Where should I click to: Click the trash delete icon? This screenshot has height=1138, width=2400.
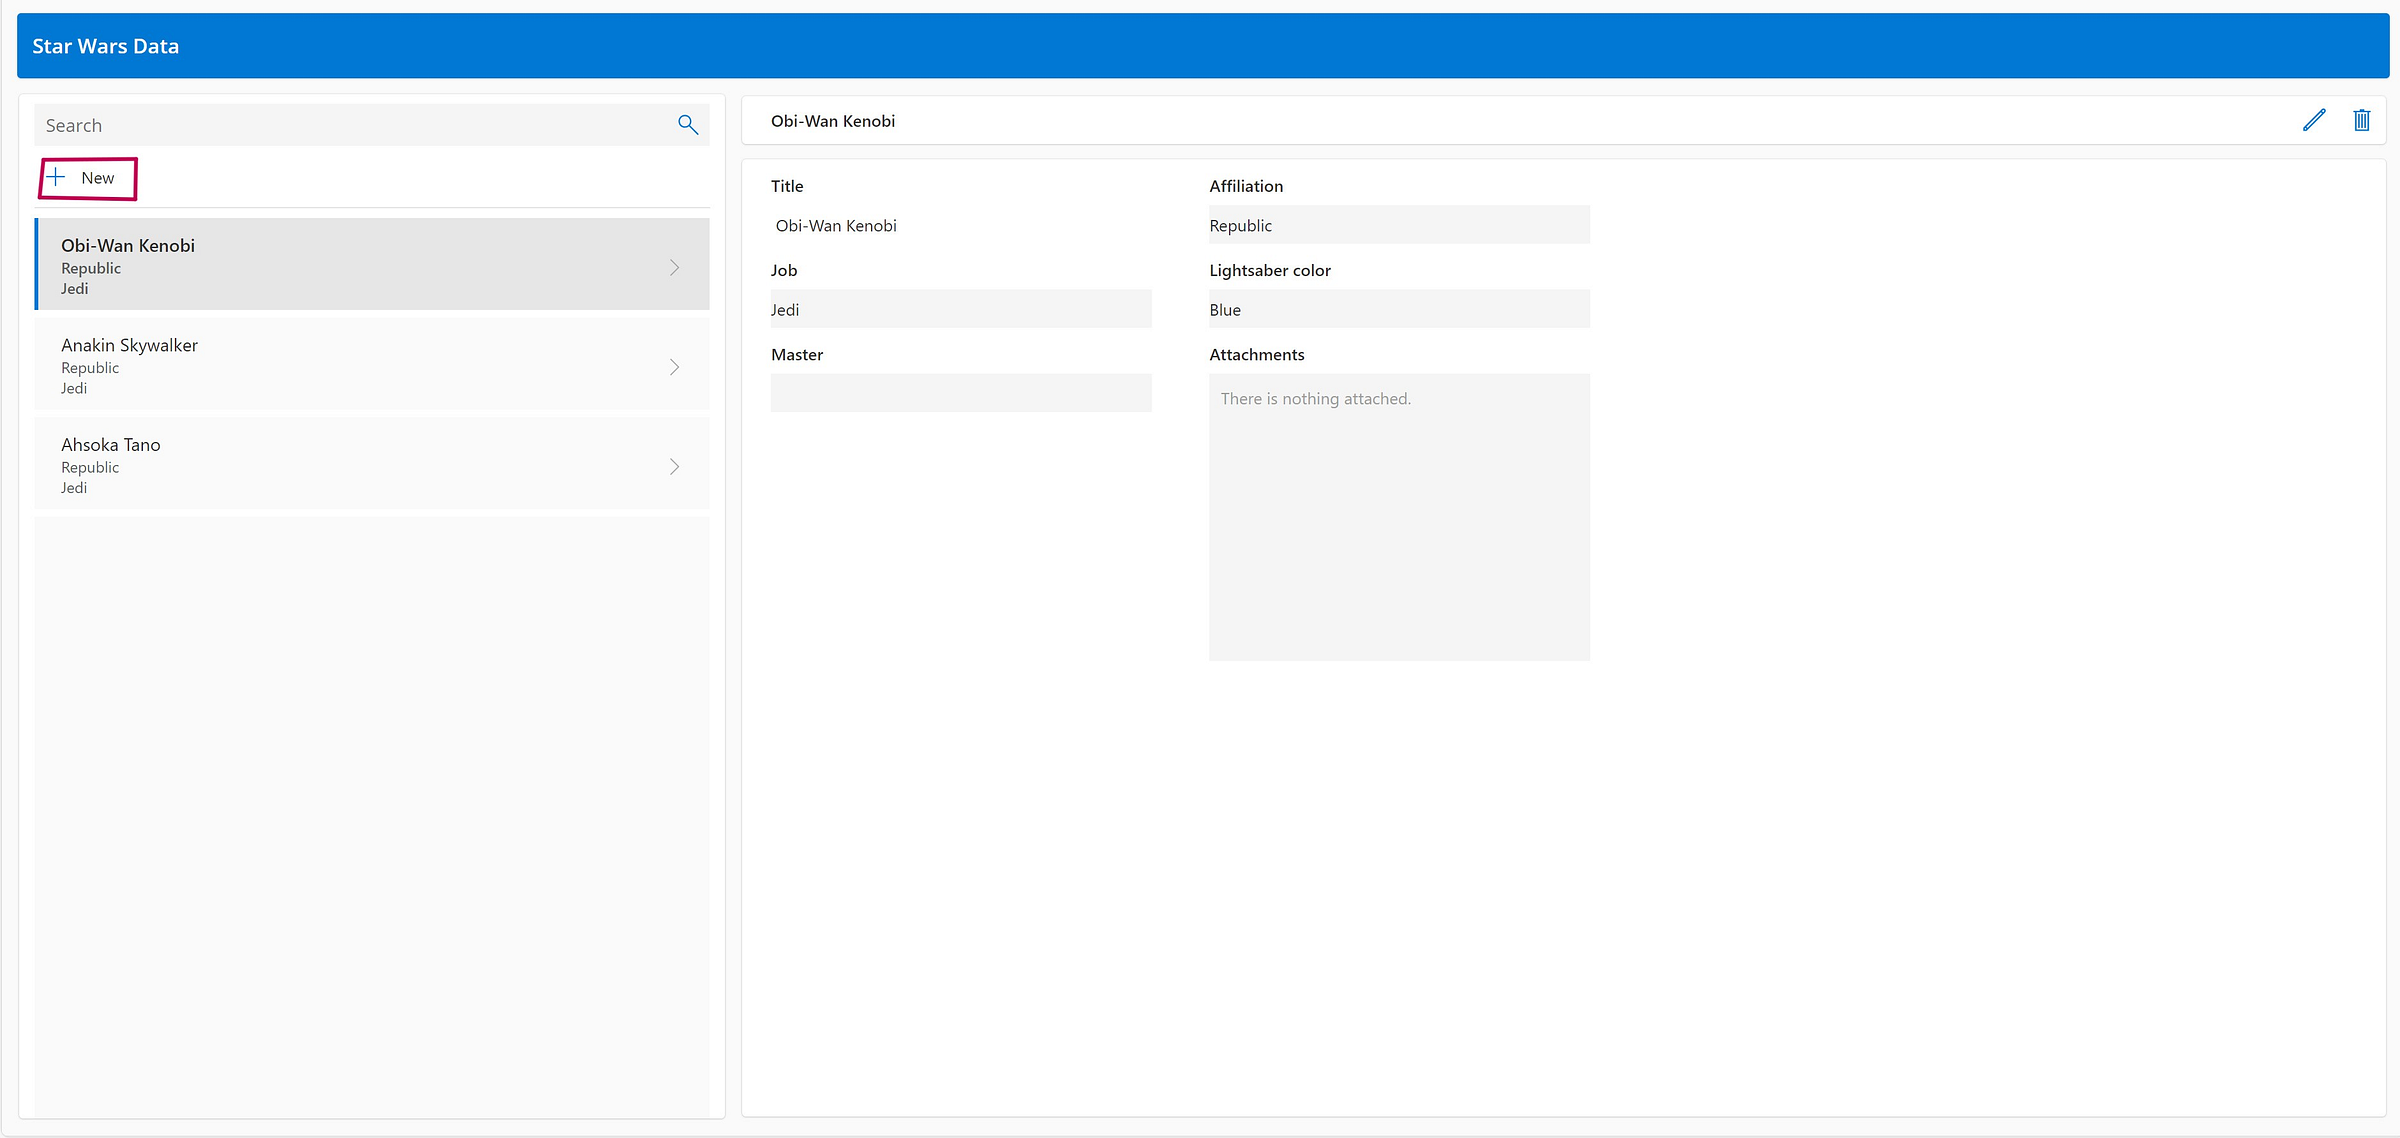(x=2362, y=120)
